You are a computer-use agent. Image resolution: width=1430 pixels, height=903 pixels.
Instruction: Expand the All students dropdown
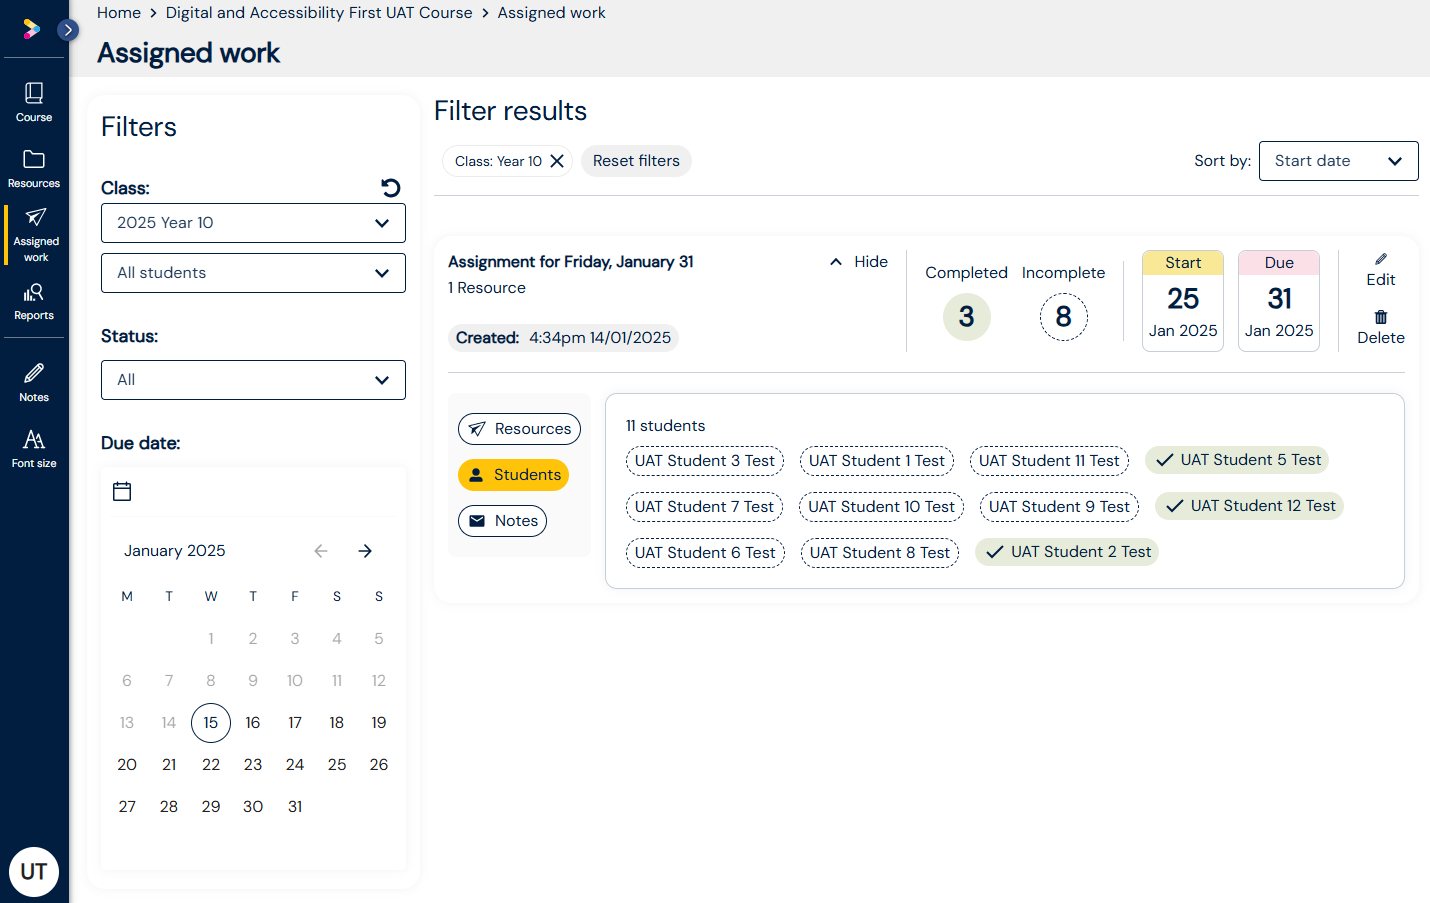point(253,273)
